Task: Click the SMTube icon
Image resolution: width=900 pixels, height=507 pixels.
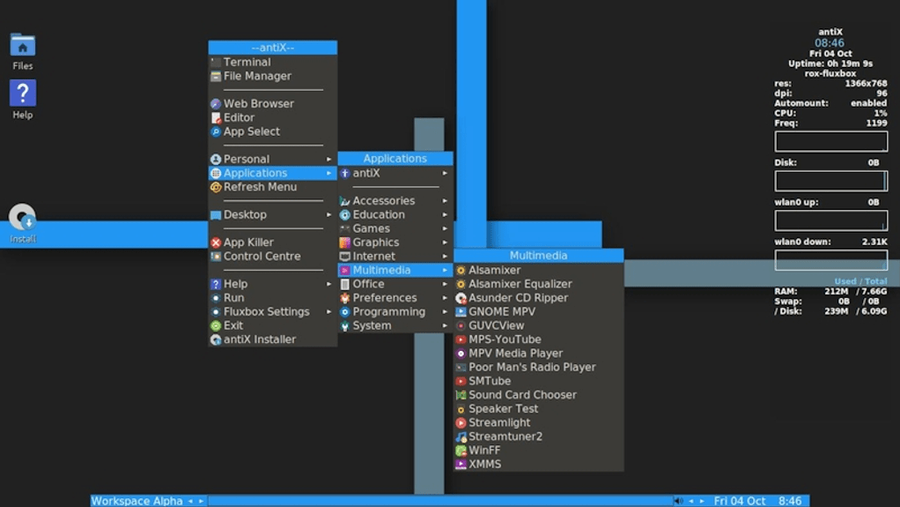Action: coord(461,381)
